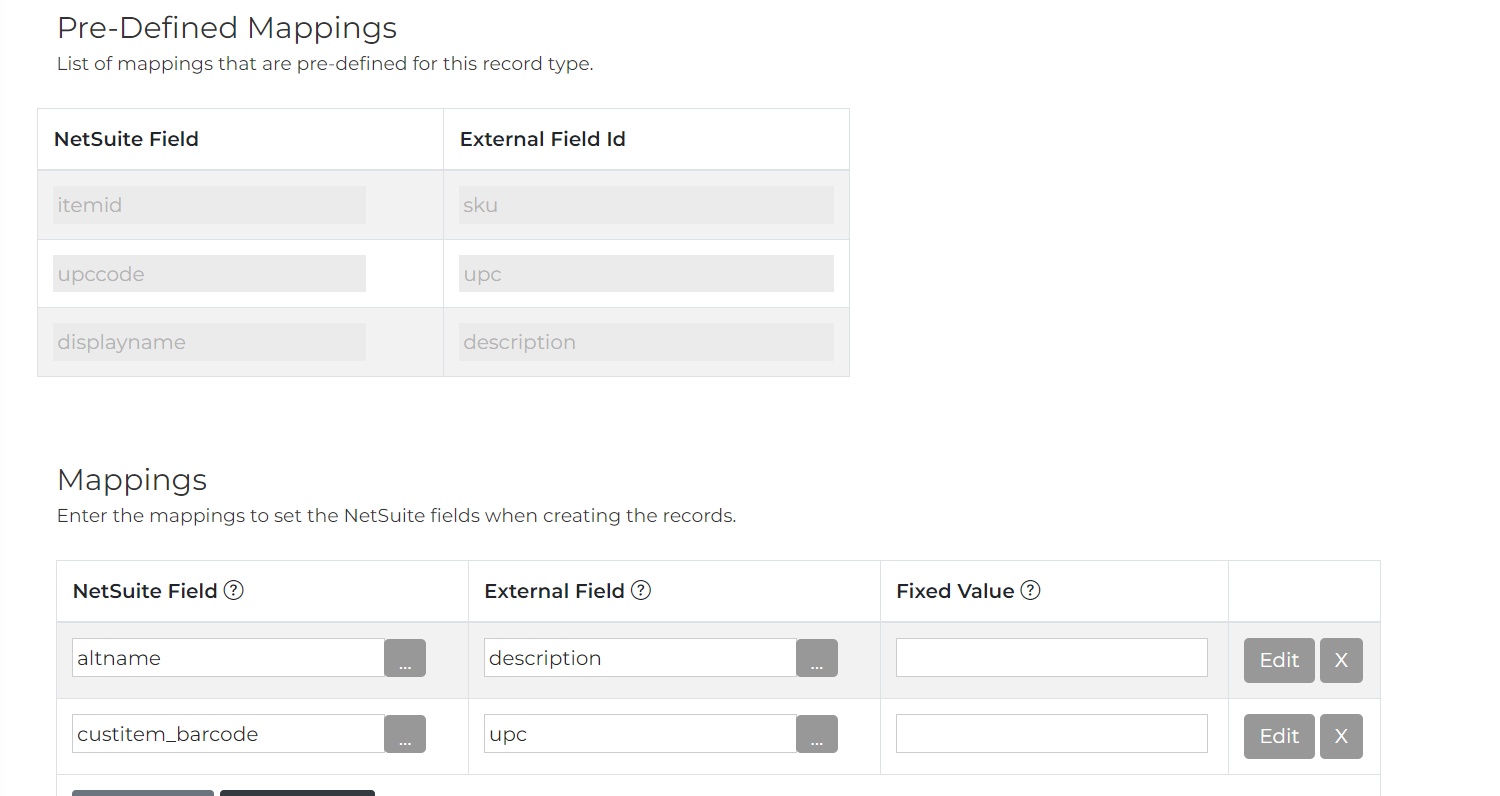Click the pre-defined itemid field

pos(209,205)
